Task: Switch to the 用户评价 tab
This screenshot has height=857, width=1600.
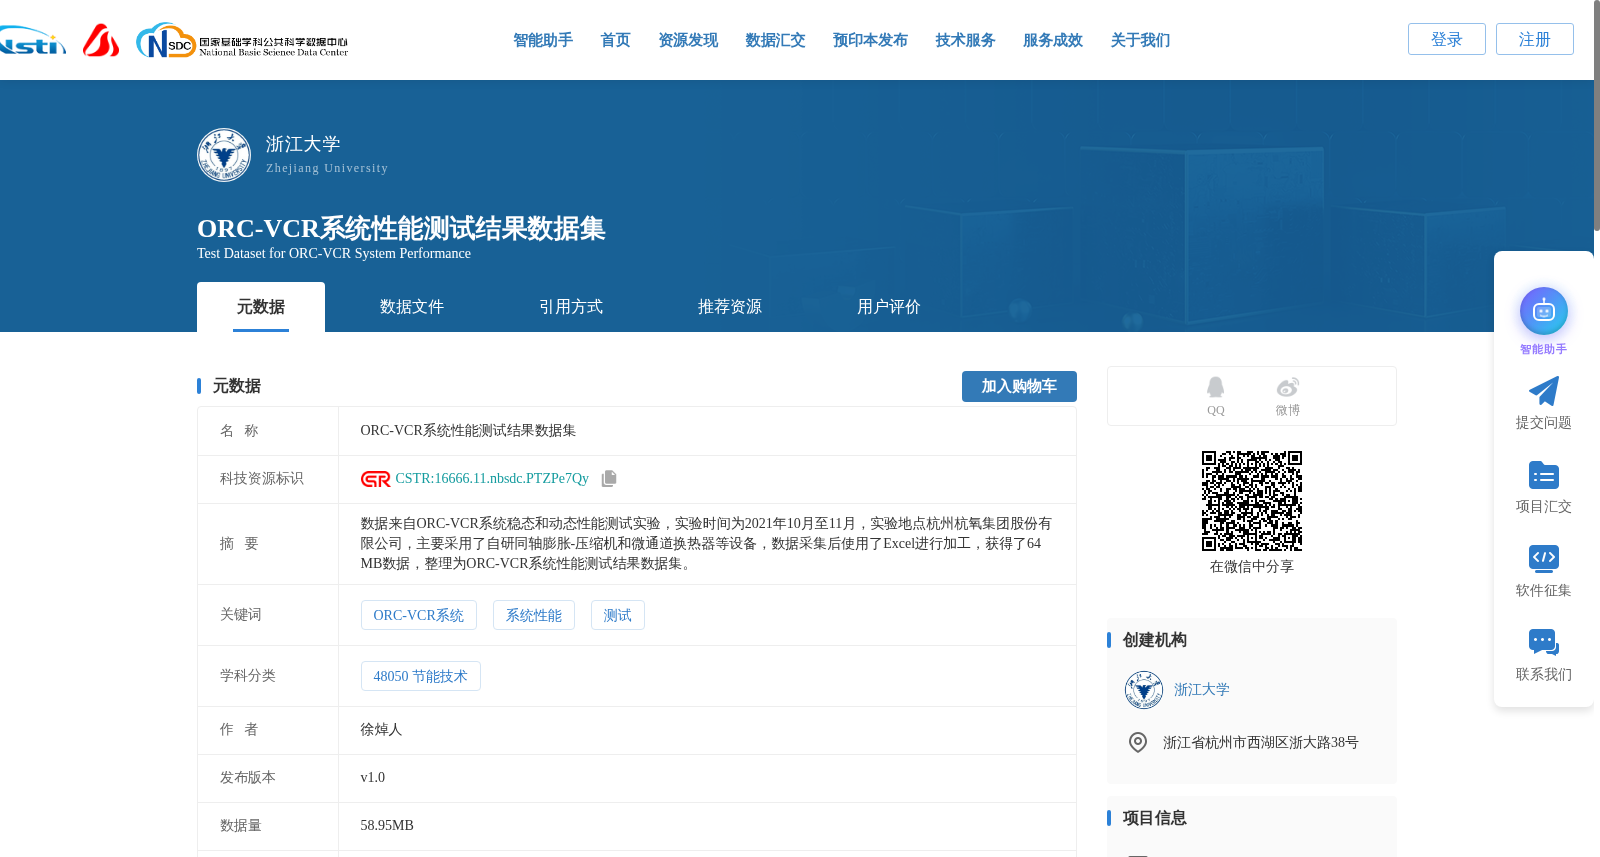Action: (889, 307)
